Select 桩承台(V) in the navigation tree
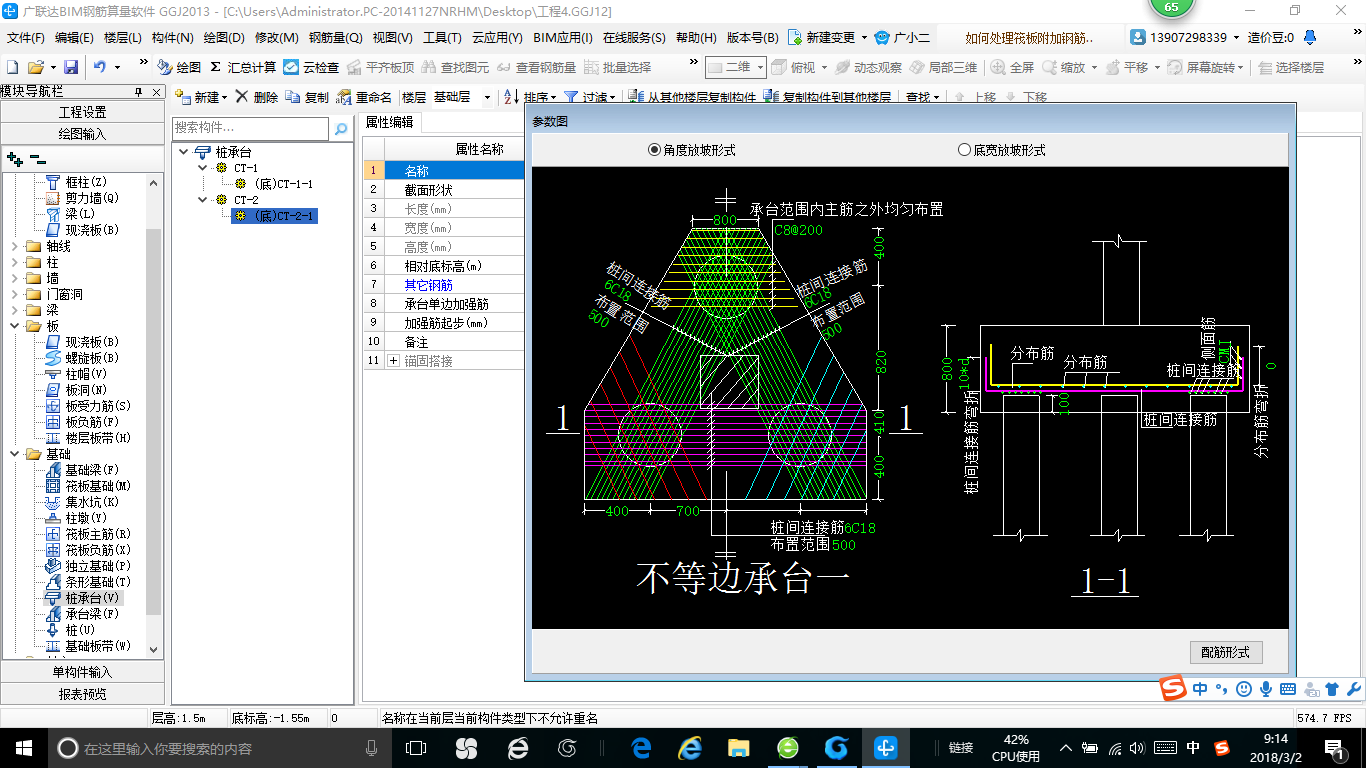This screenshot has height=768, width=1366. pos(83,597)
